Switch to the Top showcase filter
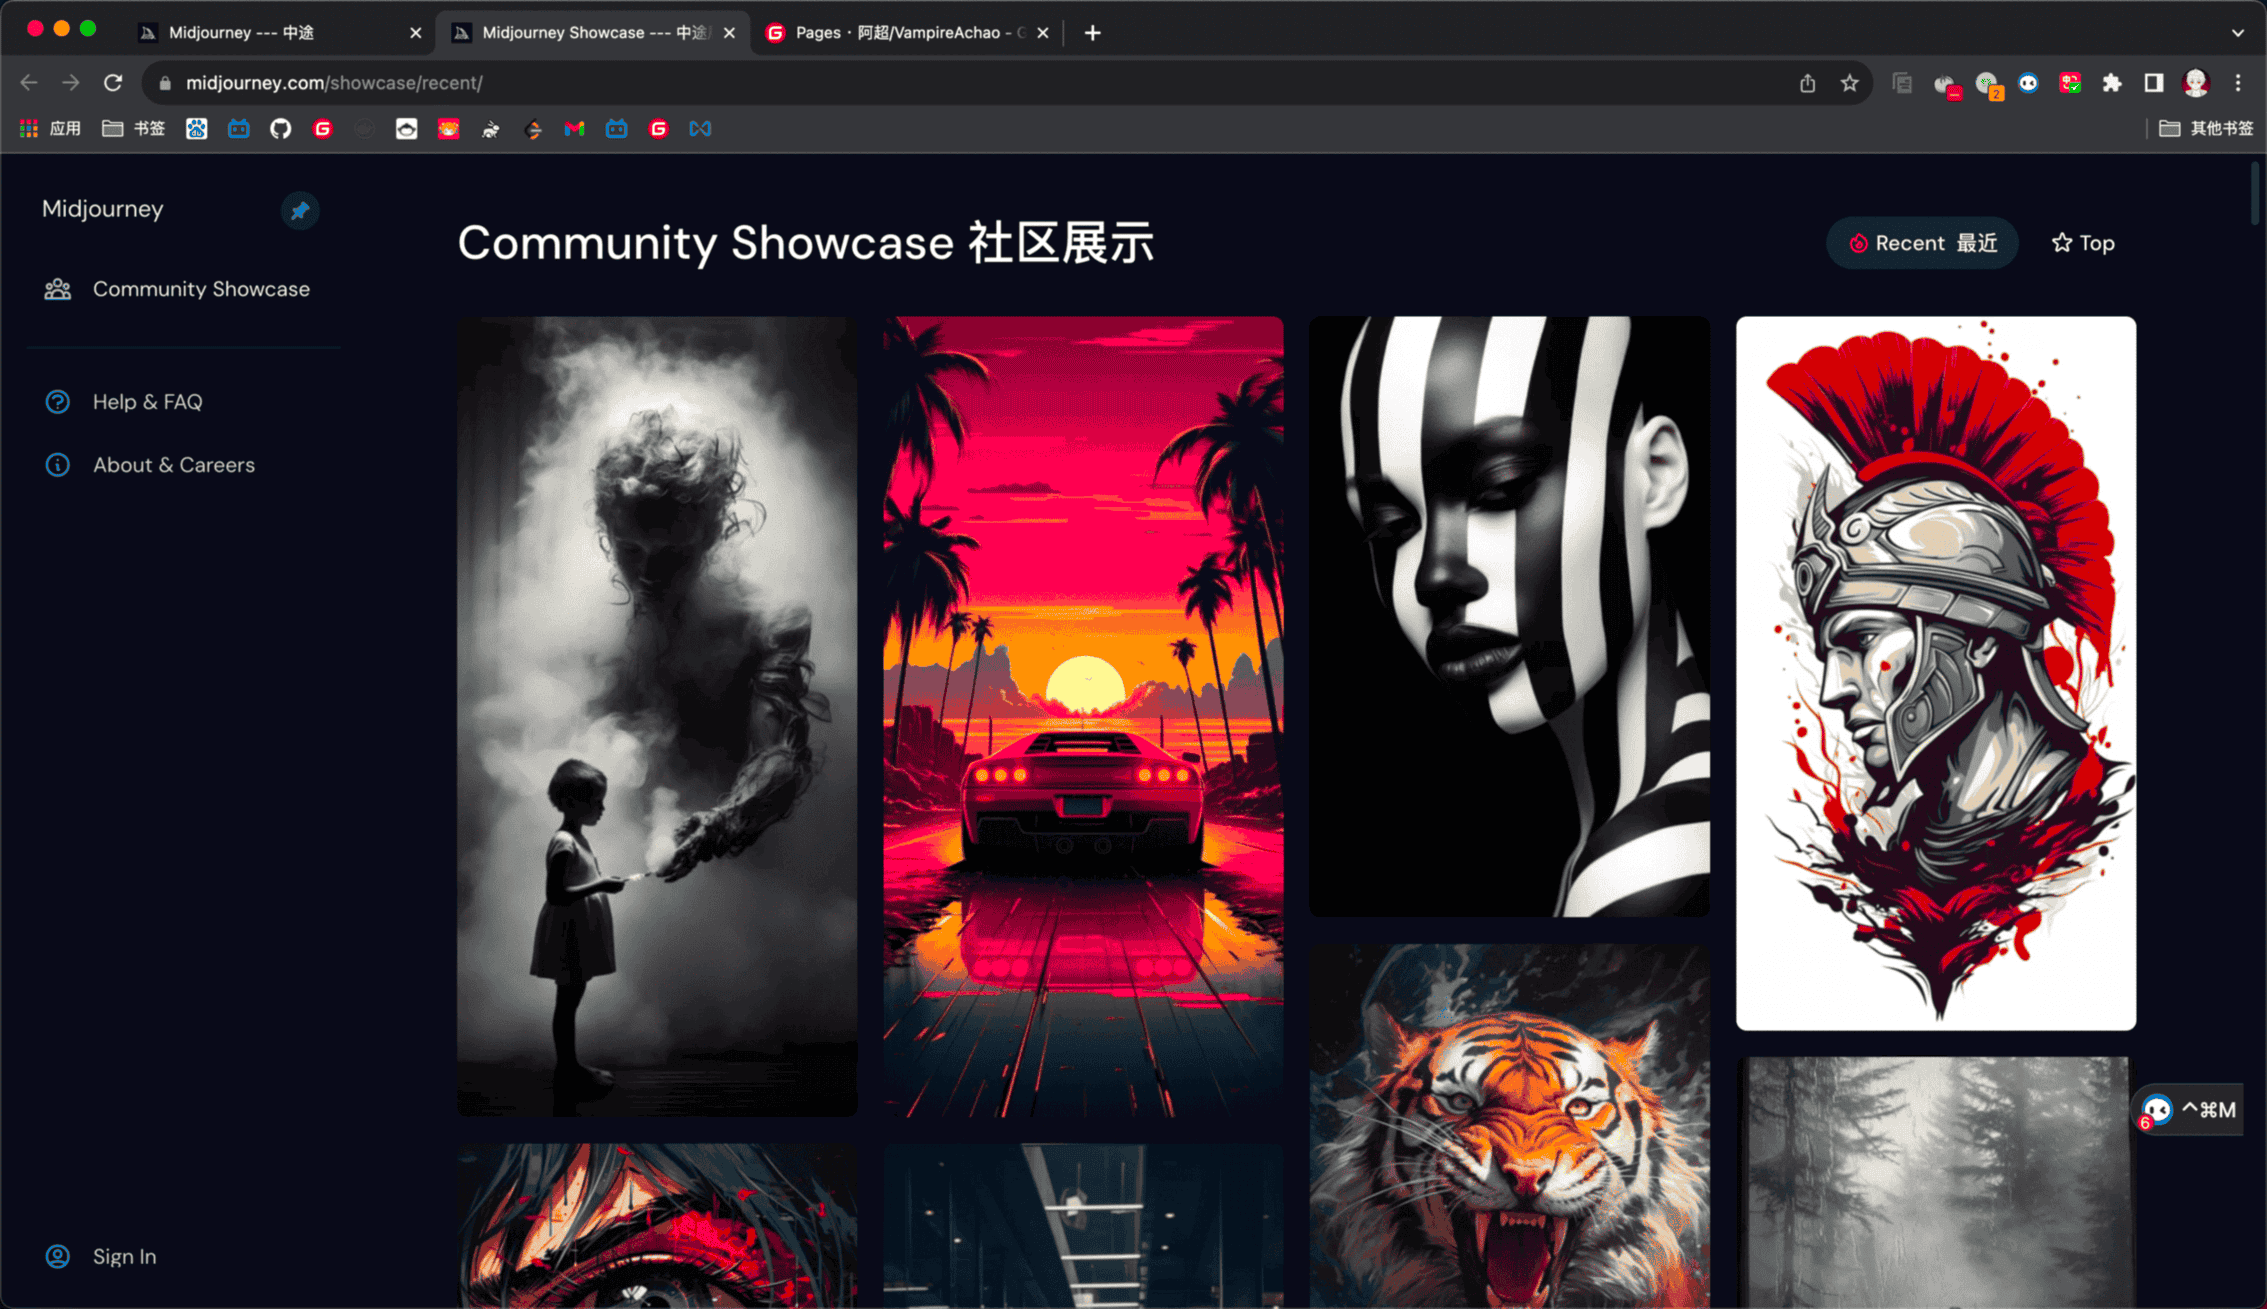The image size is (2267, 1309). pos(2083,243)
